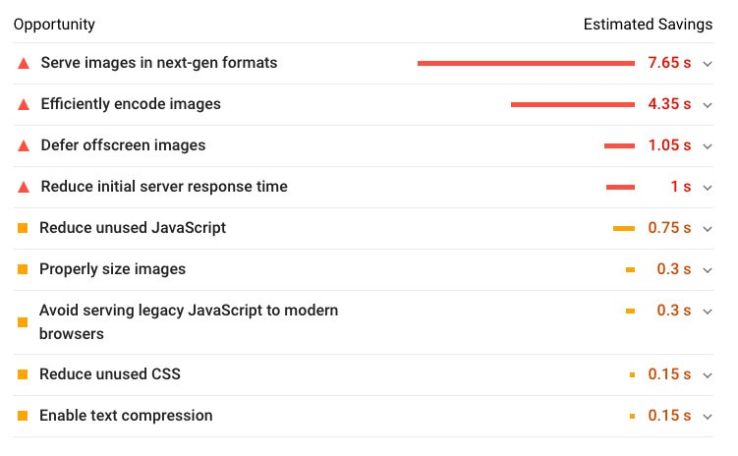Click red triangle beside Serve images in next-gen formats
This screenshot has width=738, height=456.
click(23, 63)
